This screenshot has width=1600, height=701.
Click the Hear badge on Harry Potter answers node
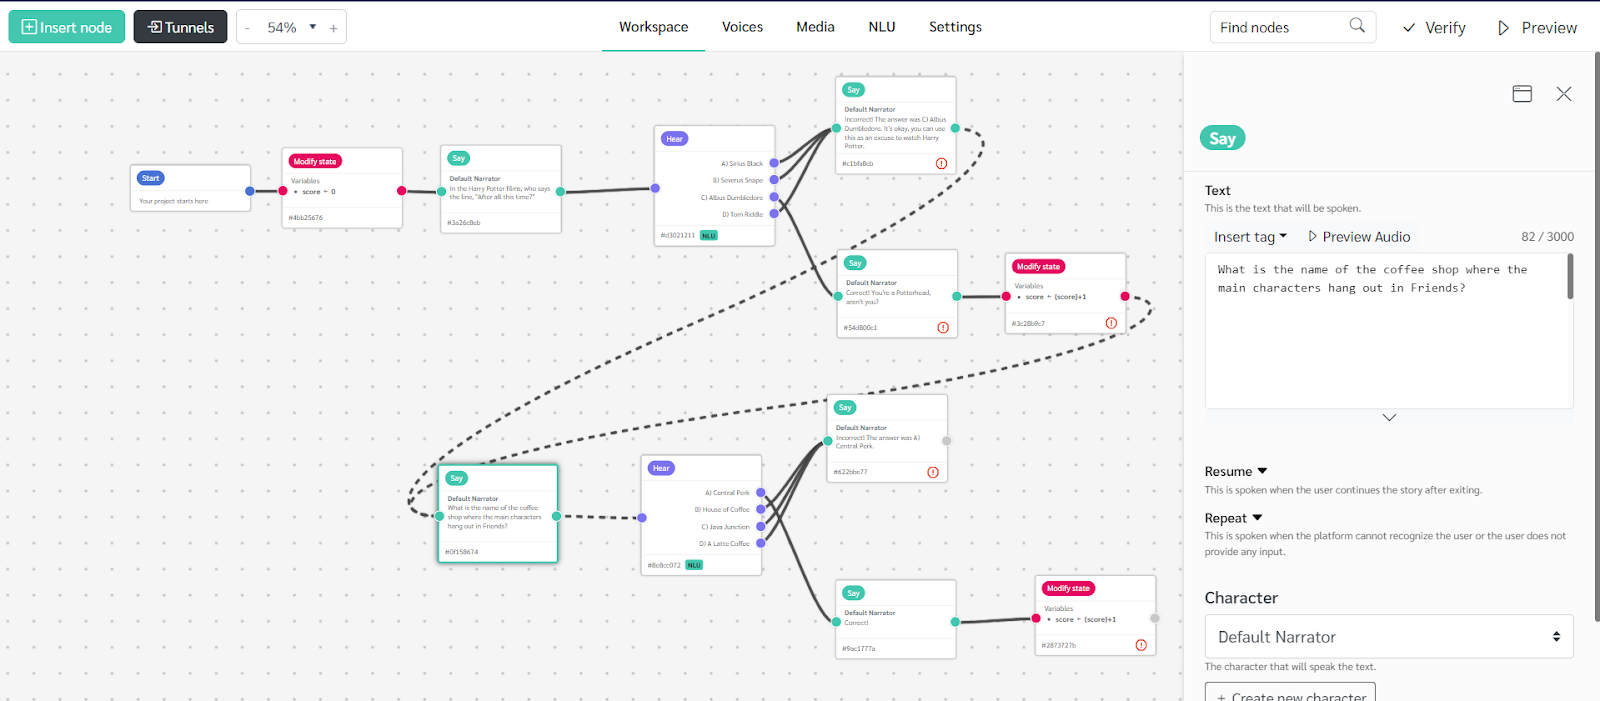point(675,139)
